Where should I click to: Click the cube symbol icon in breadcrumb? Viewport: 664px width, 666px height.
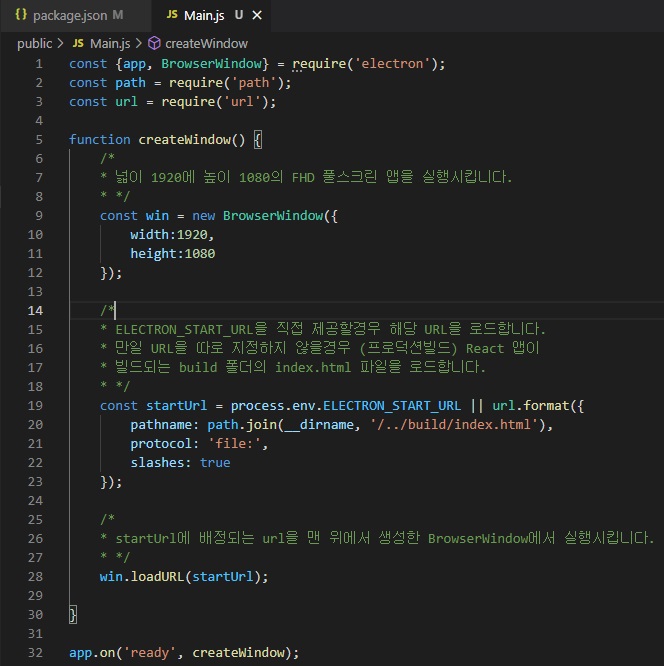pos(154,43)
